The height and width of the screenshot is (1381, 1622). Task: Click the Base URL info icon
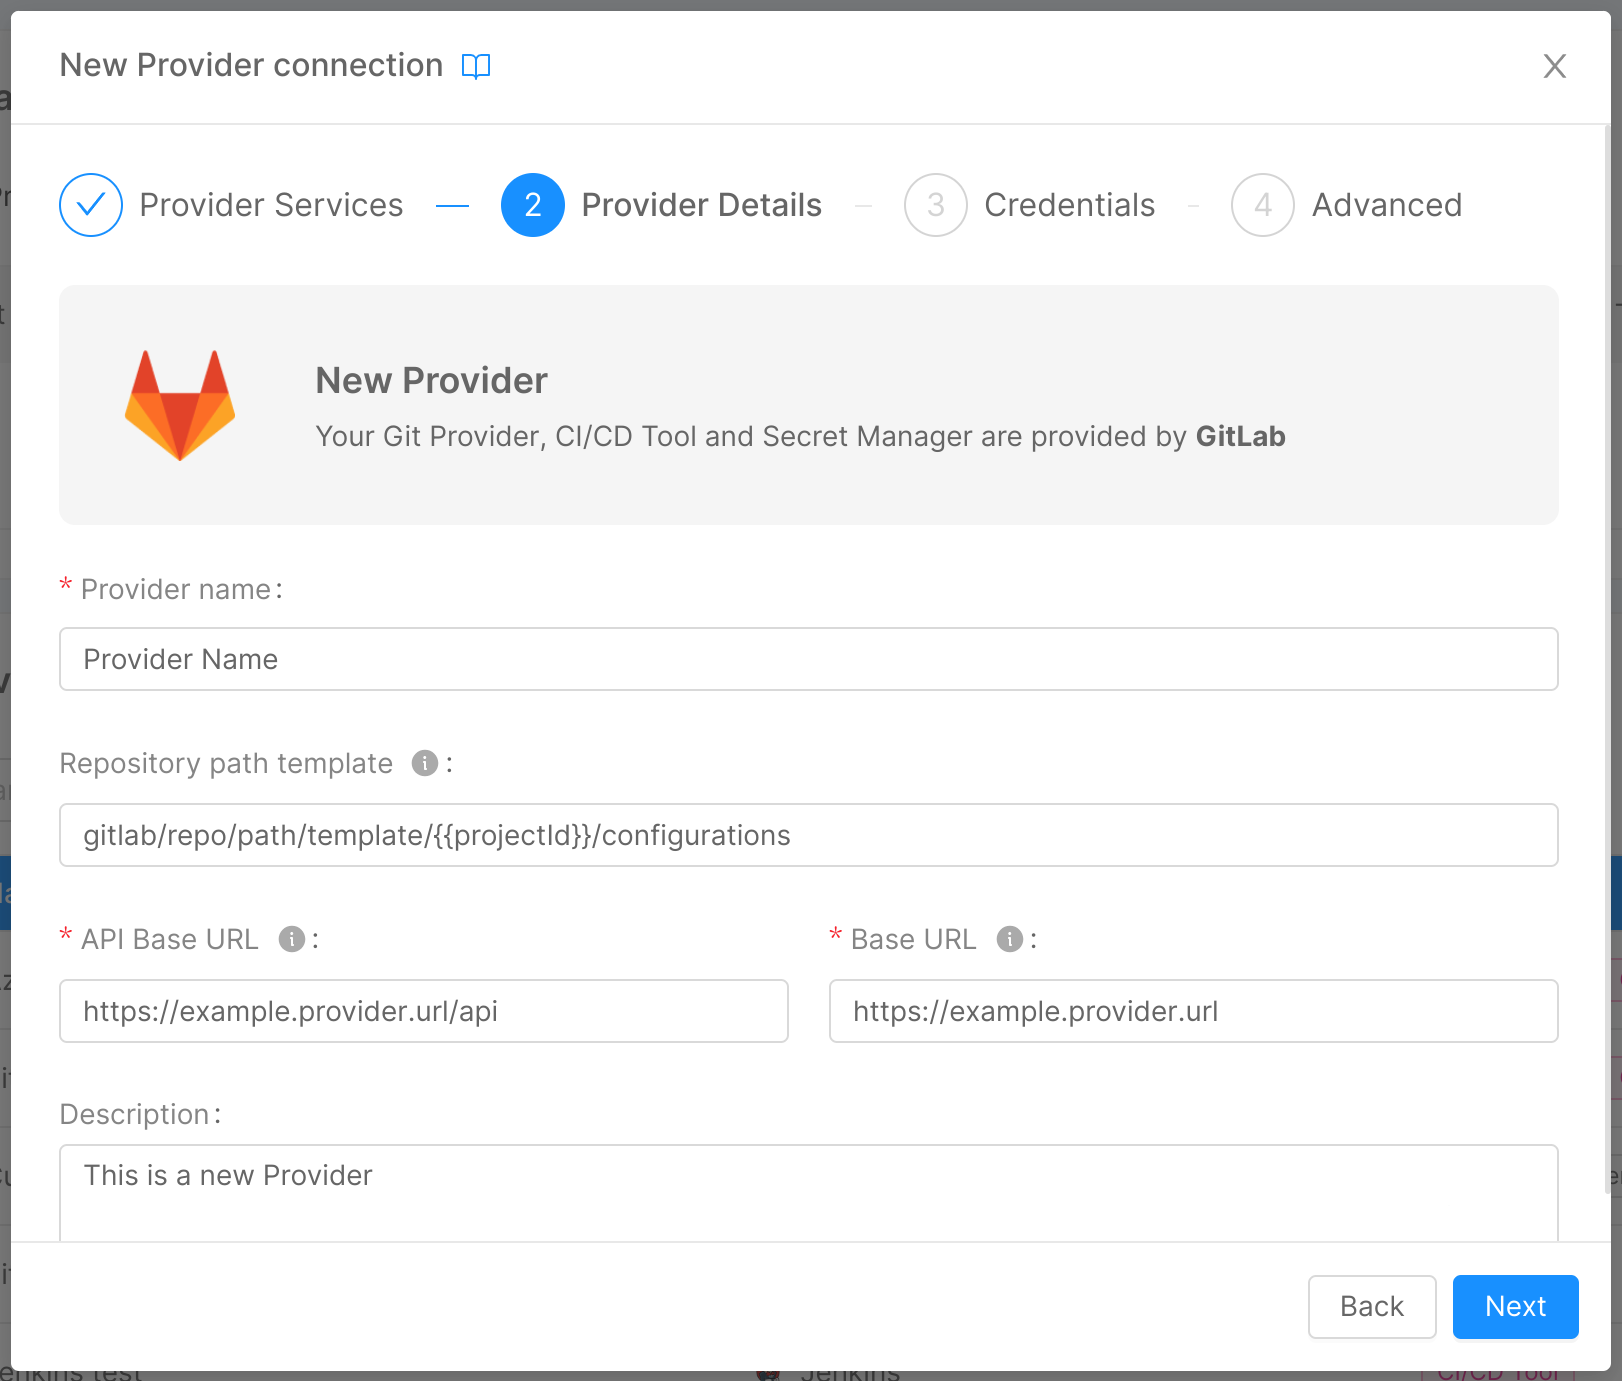[x=1009, y=939]
